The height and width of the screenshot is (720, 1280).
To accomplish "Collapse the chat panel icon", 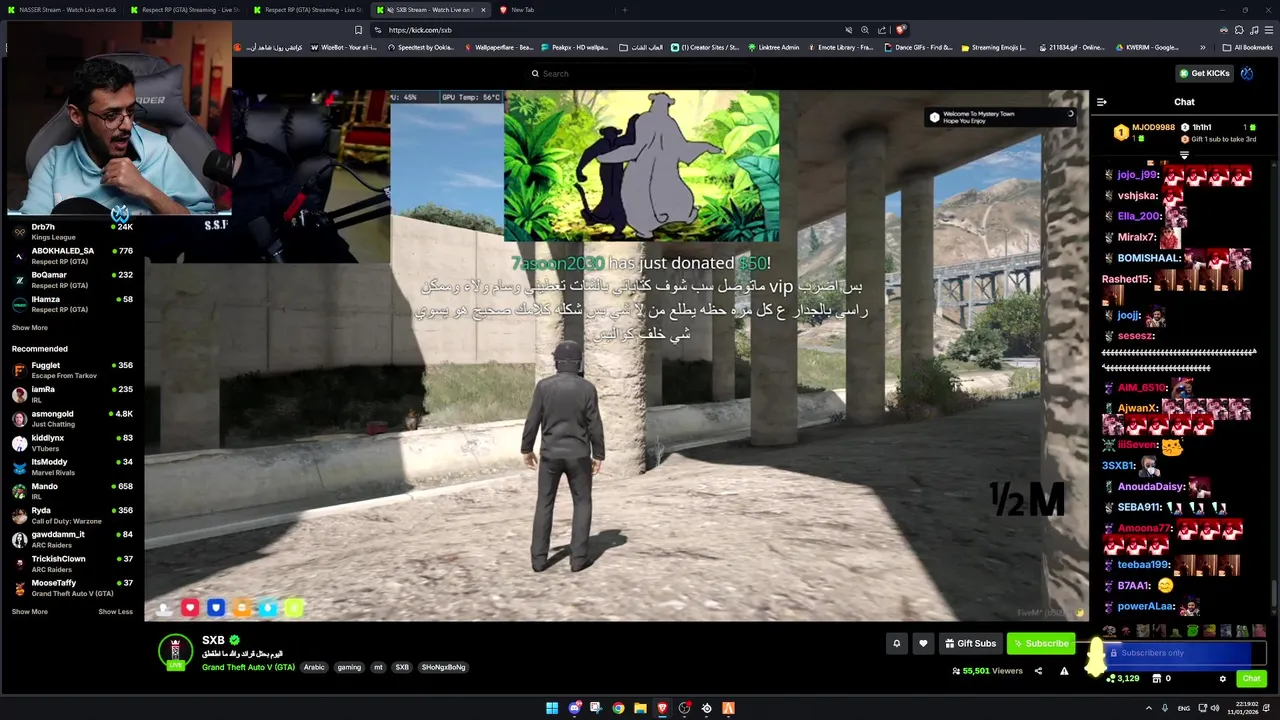I will [1101, 102].
